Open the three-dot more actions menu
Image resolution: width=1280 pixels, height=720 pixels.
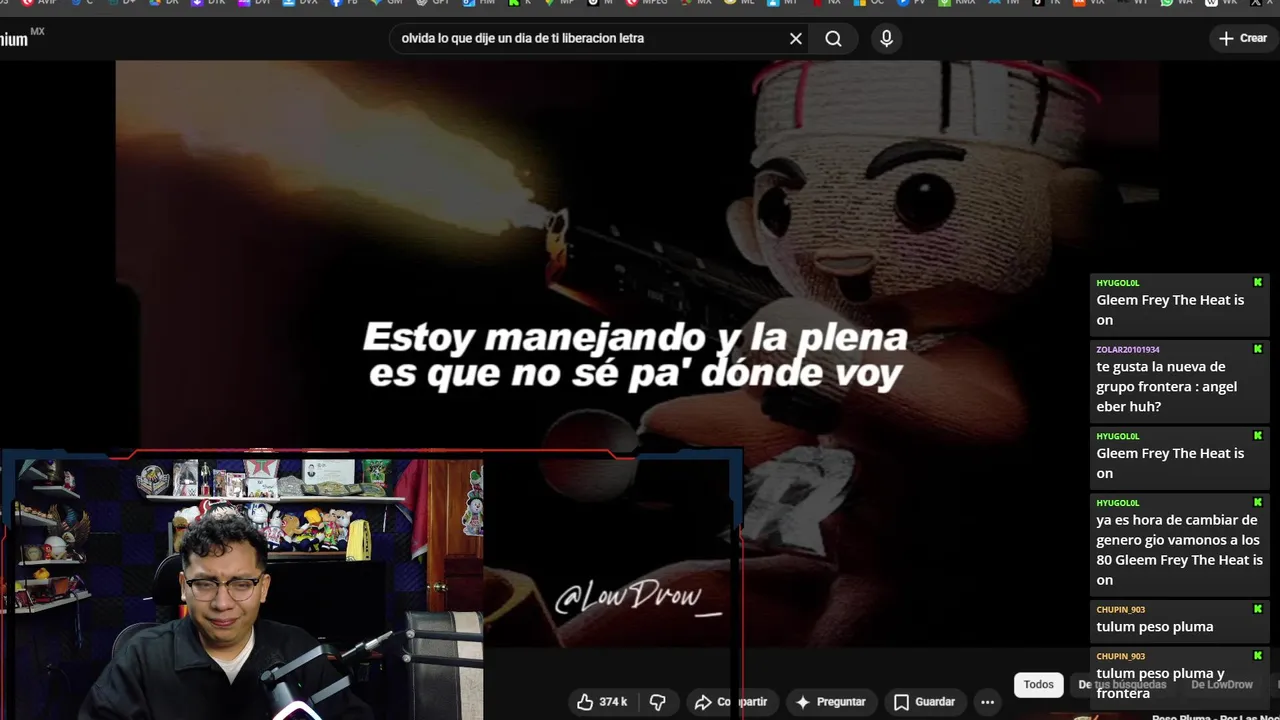(x=988, y=702)
